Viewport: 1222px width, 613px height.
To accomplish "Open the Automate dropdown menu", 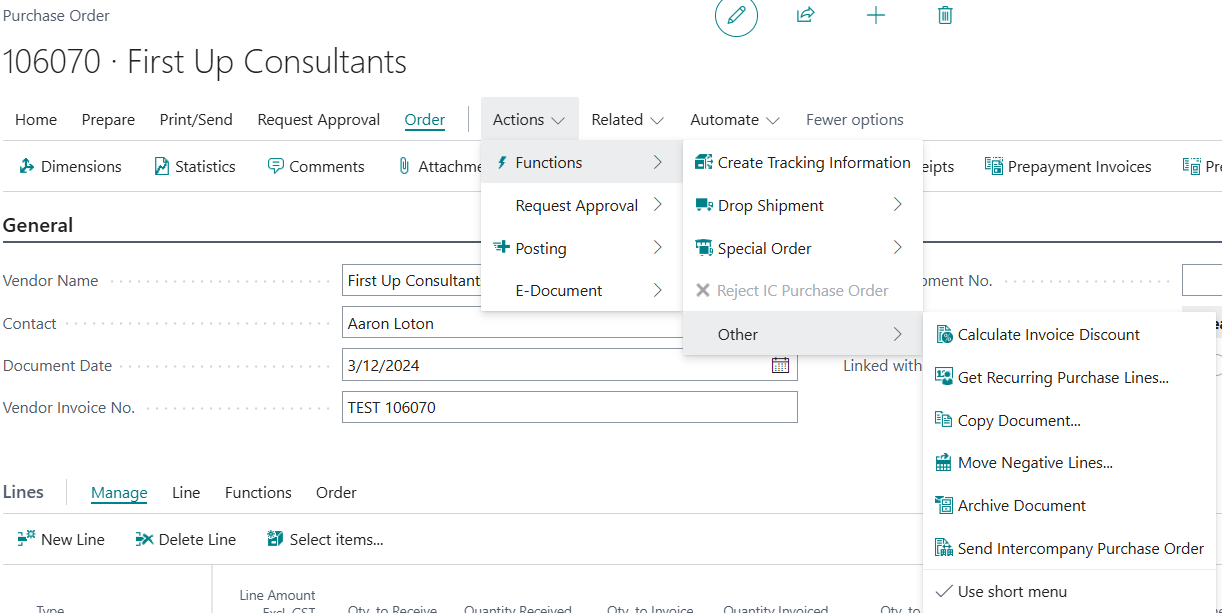I will tap(735, 120).
